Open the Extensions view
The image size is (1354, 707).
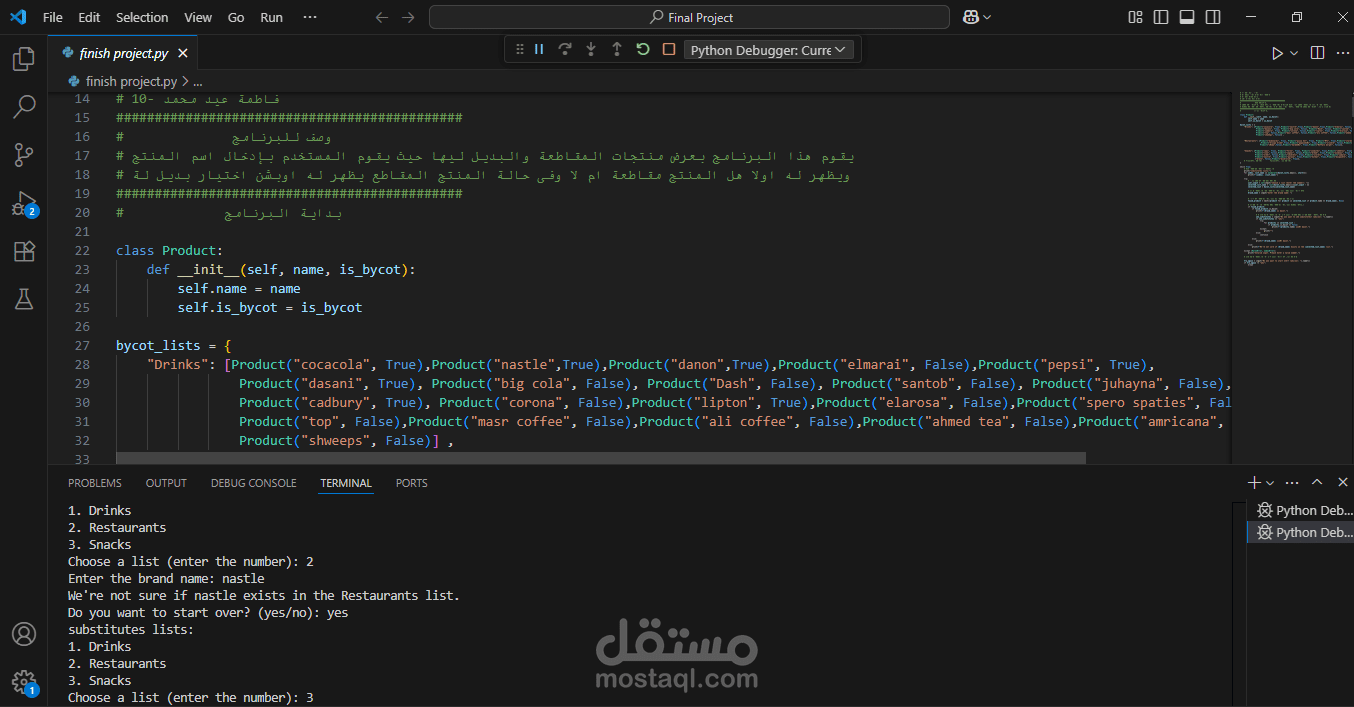(x=24, y=251)
